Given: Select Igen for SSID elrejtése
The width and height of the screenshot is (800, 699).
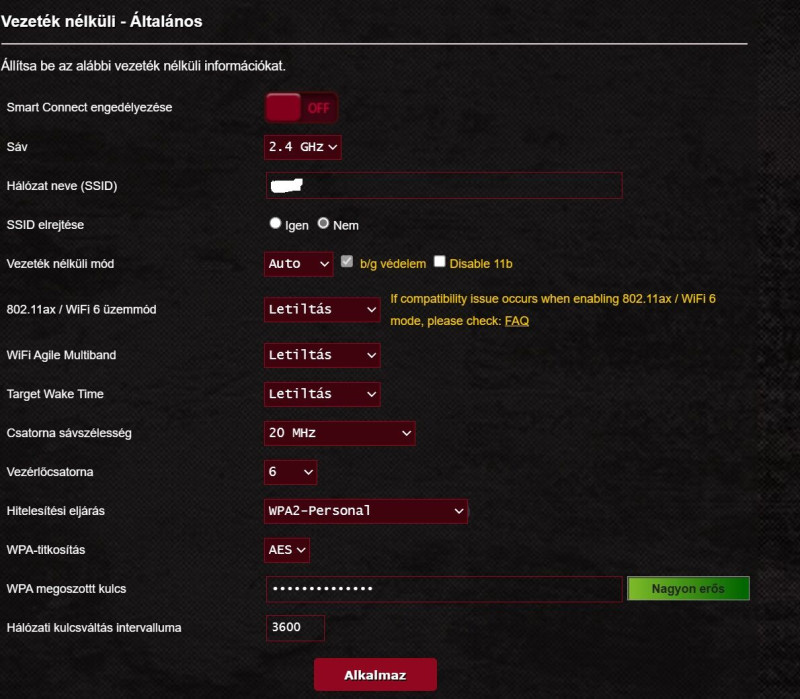Looking at the screenshot, I should pyautogui.click(x=276, y=223).
